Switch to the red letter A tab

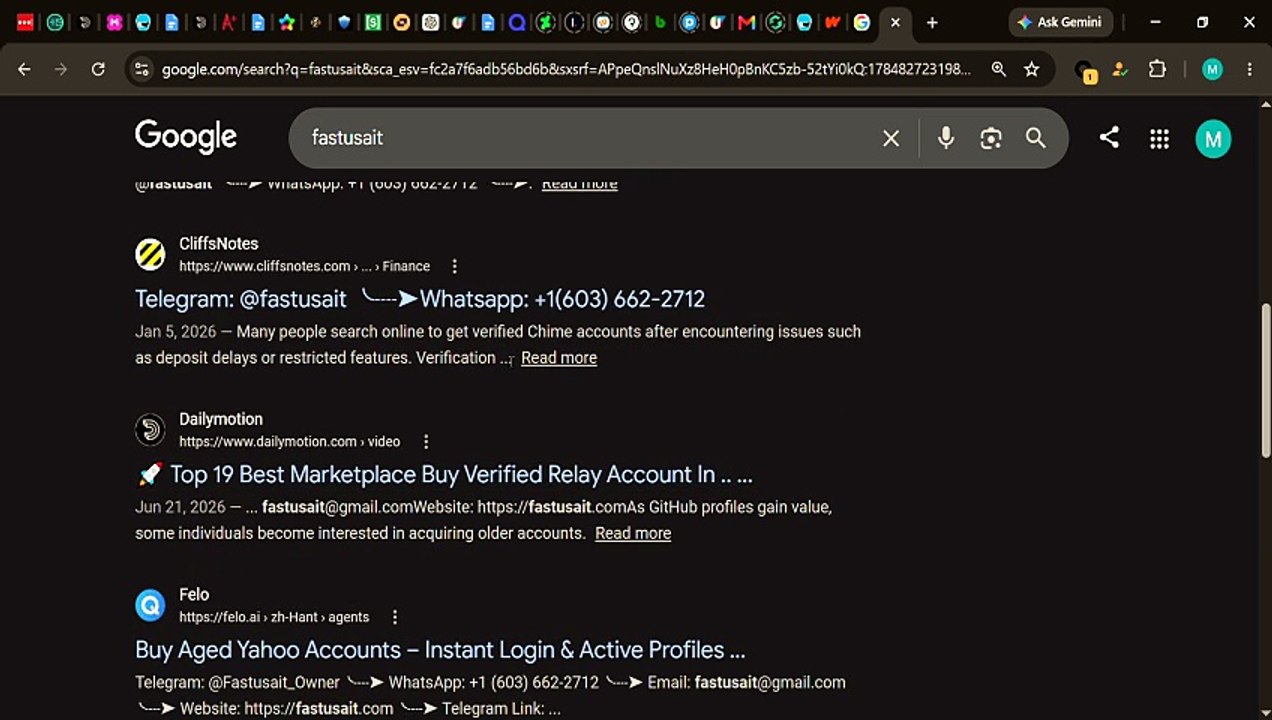pyautogui.click(x=229, y=22)
